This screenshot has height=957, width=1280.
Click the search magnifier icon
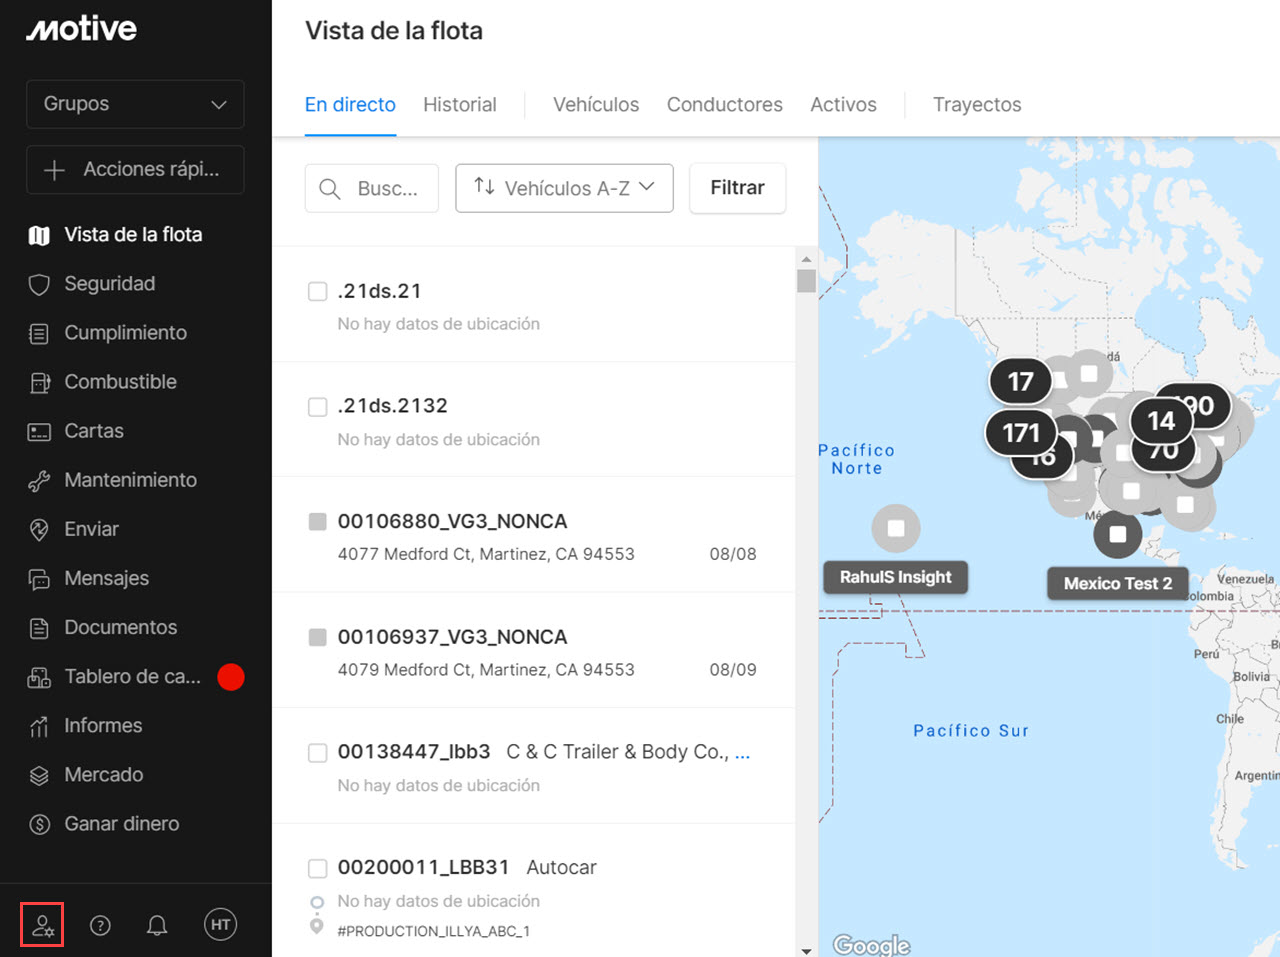[329, 188]
